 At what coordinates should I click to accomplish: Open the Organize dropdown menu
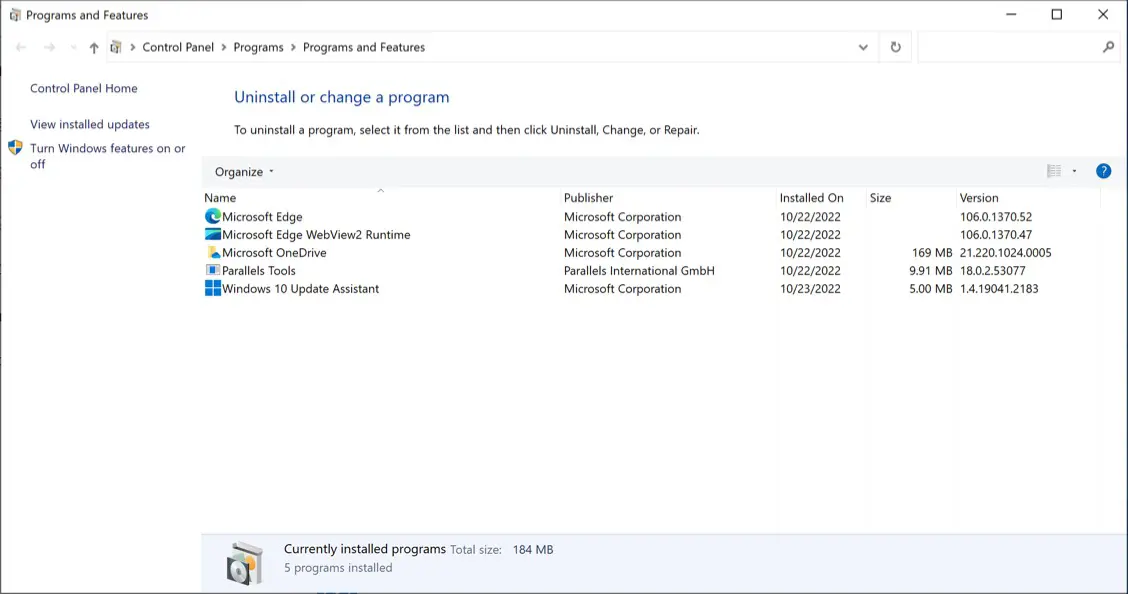242,171
